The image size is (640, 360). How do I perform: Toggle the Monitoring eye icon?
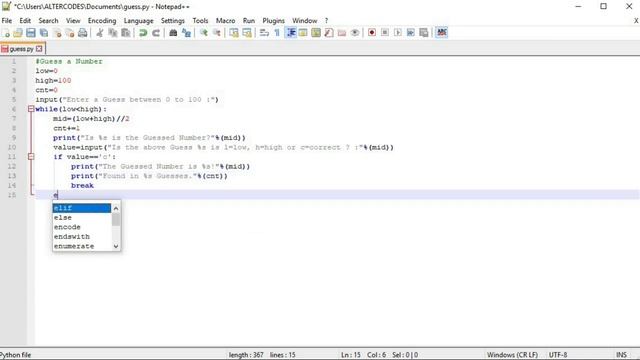pos(355,33)
